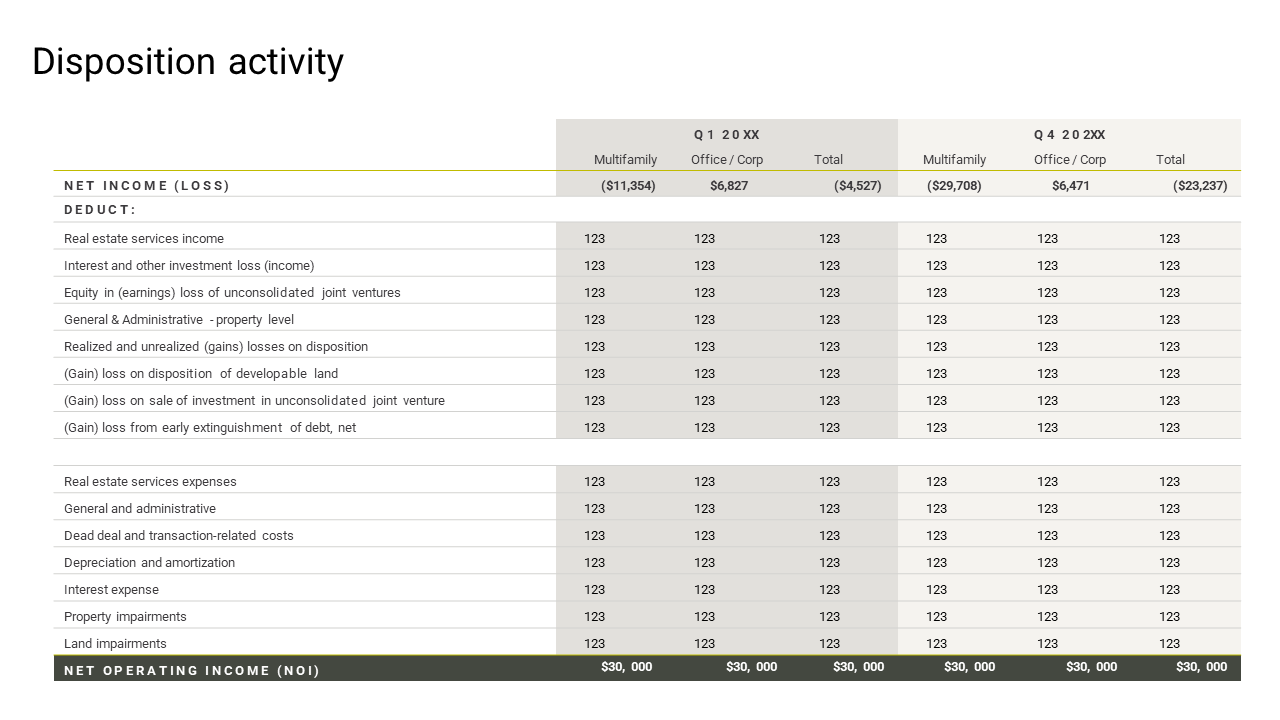
Task: Click Q1 Office/Corp cell in Equity in earnings row
Action: (705, 293)
